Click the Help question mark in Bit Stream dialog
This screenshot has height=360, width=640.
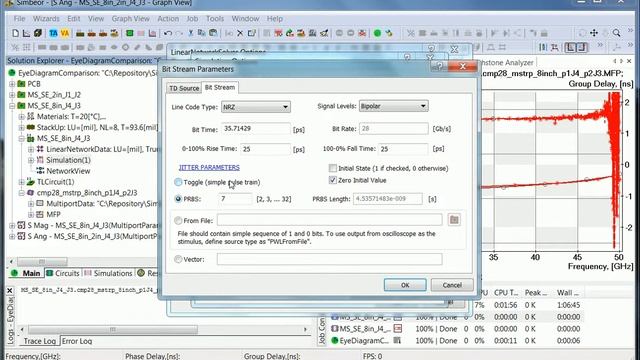pos(440,66)
